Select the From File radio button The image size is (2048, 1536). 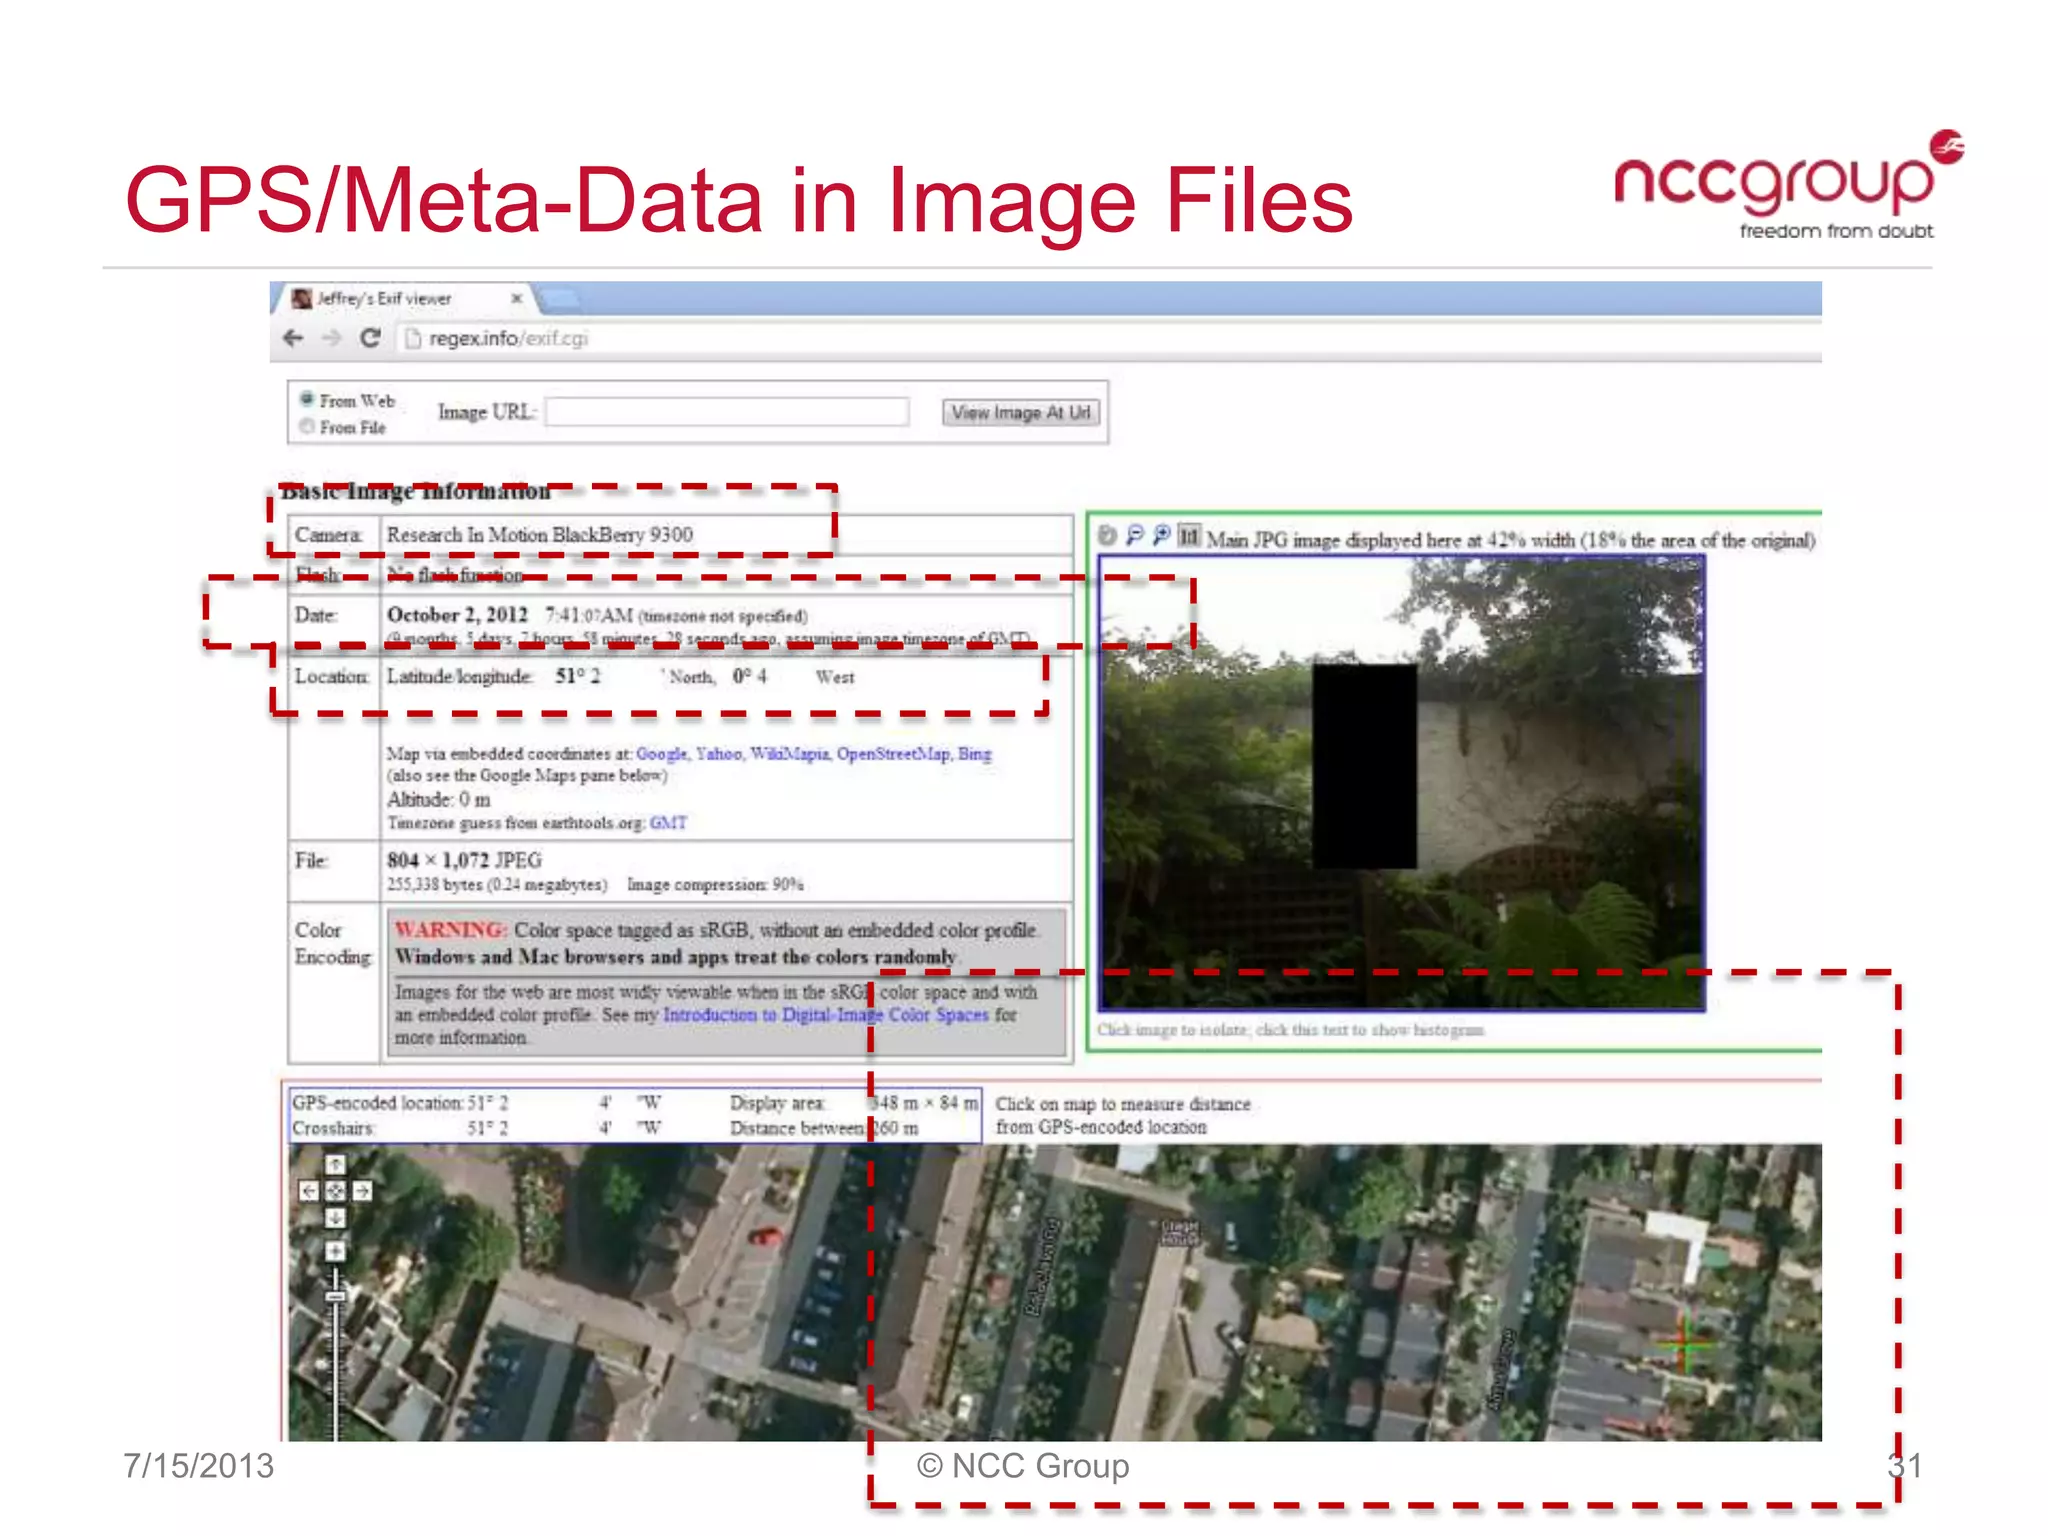coord(307,426)
